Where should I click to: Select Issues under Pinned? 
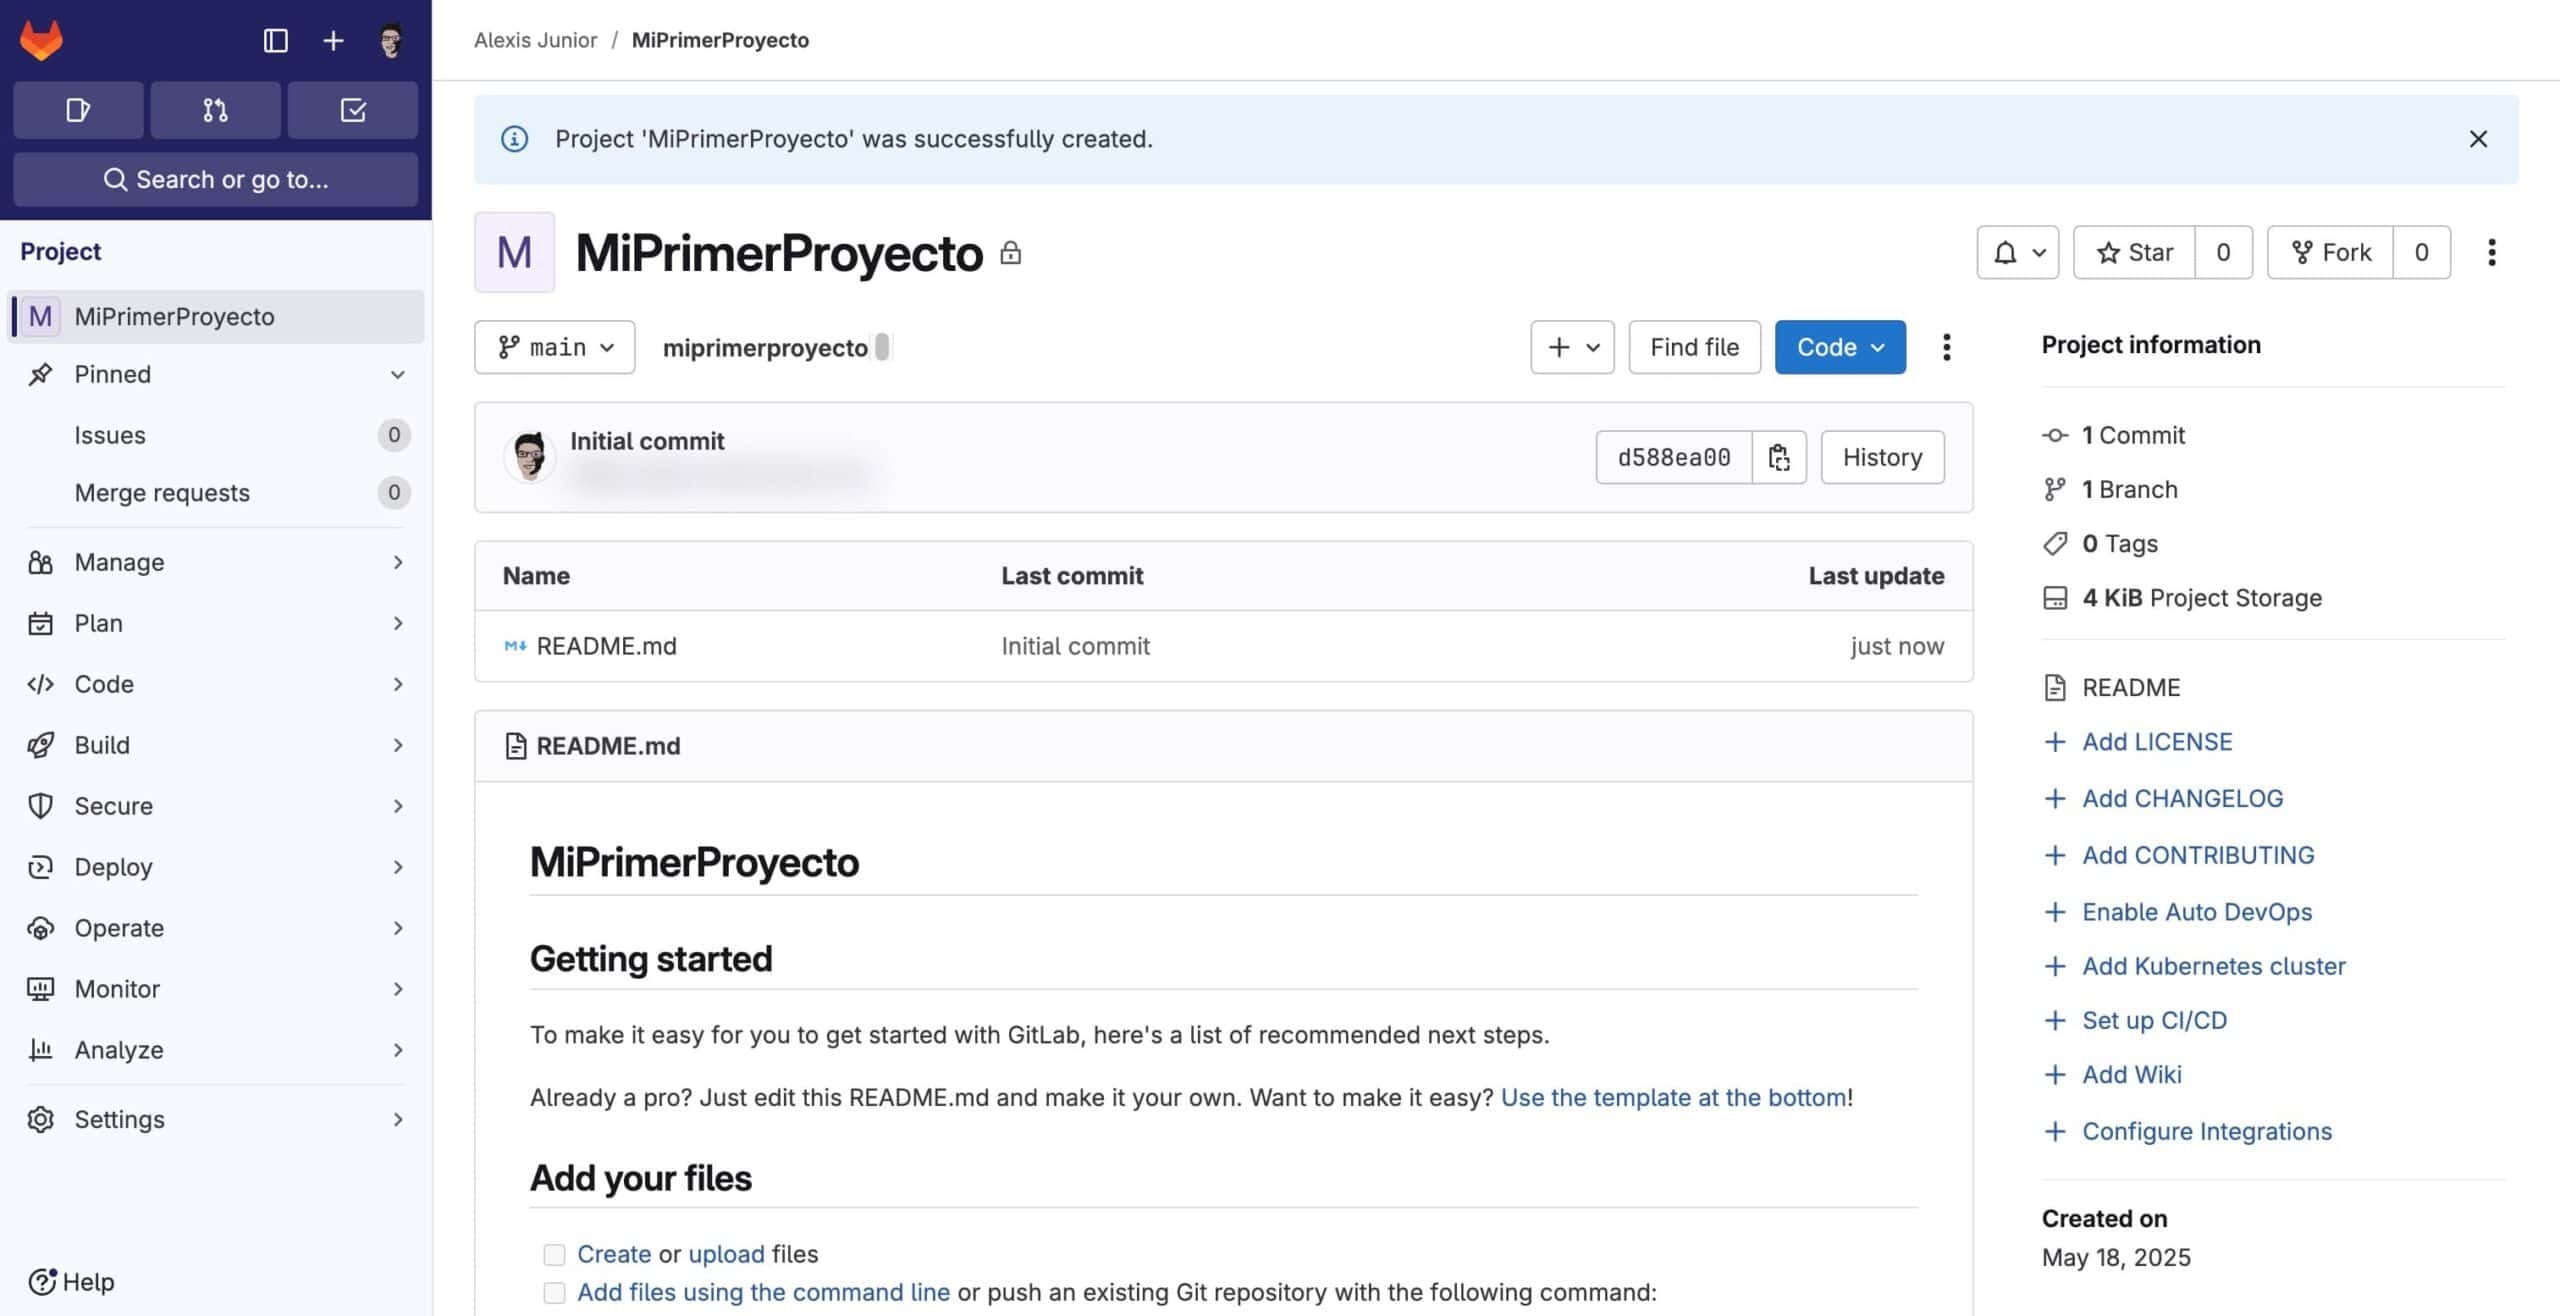[110, 434]
